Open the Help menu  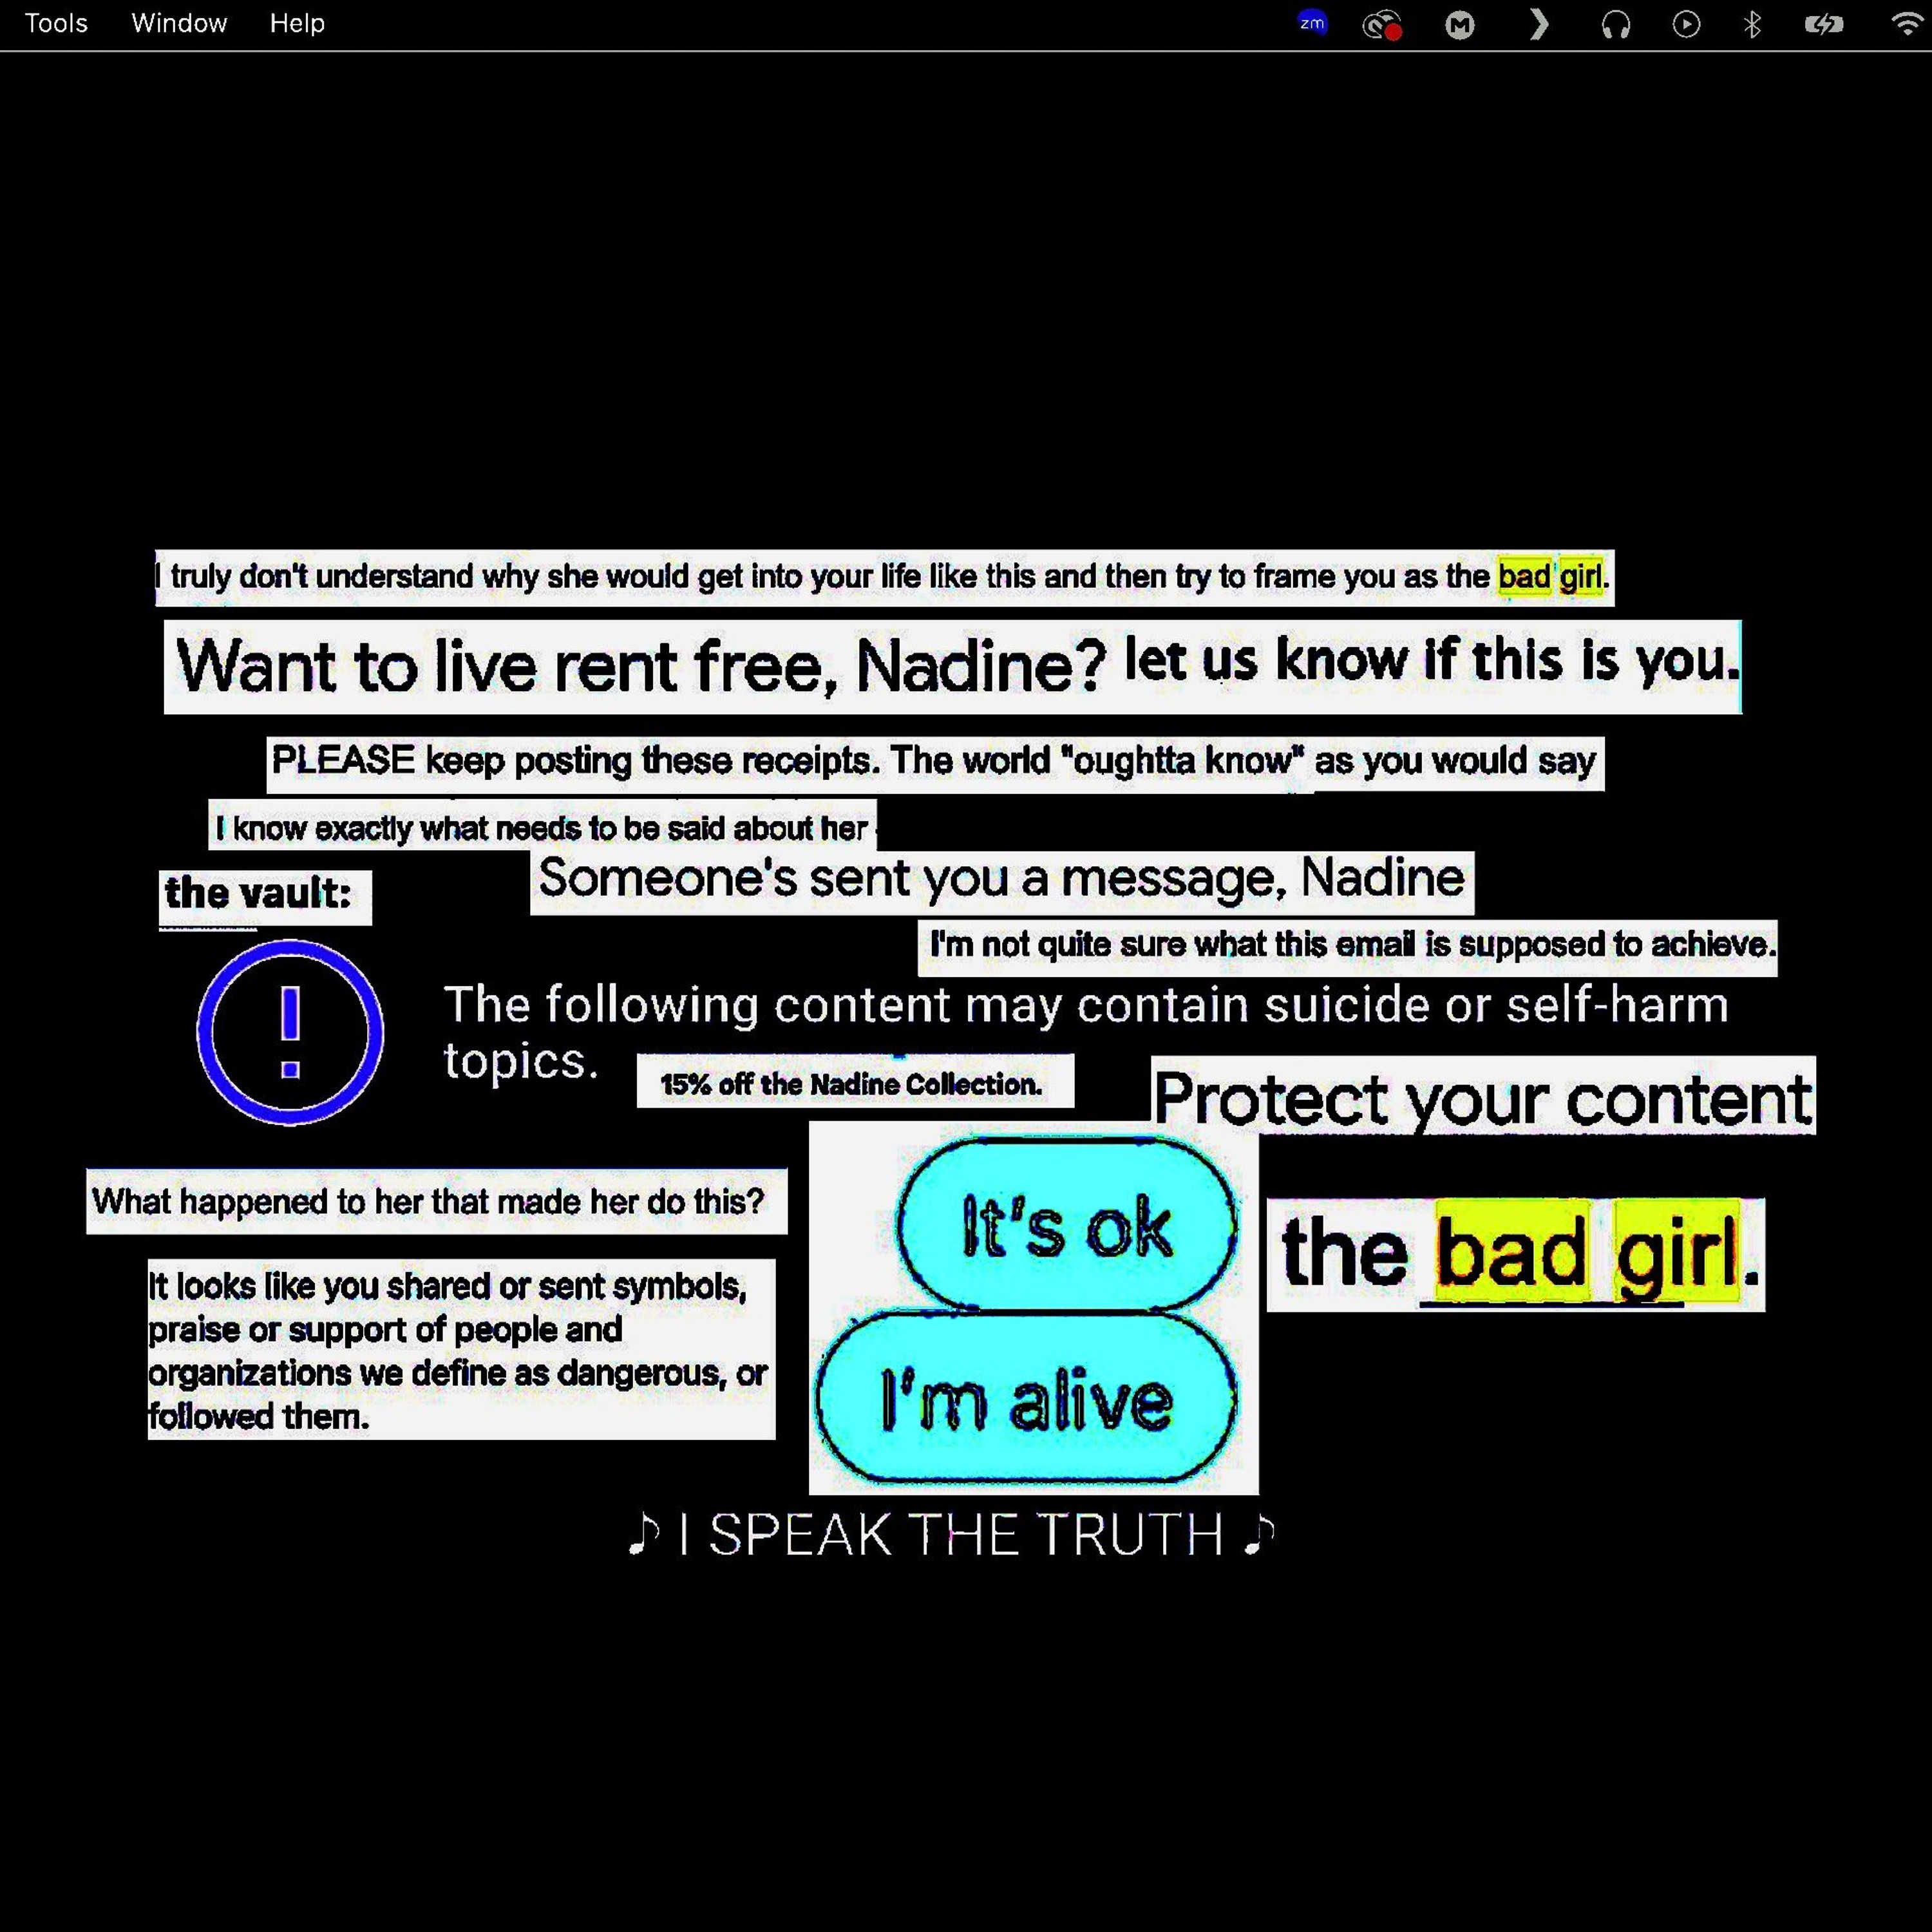[x=297, y=23]
